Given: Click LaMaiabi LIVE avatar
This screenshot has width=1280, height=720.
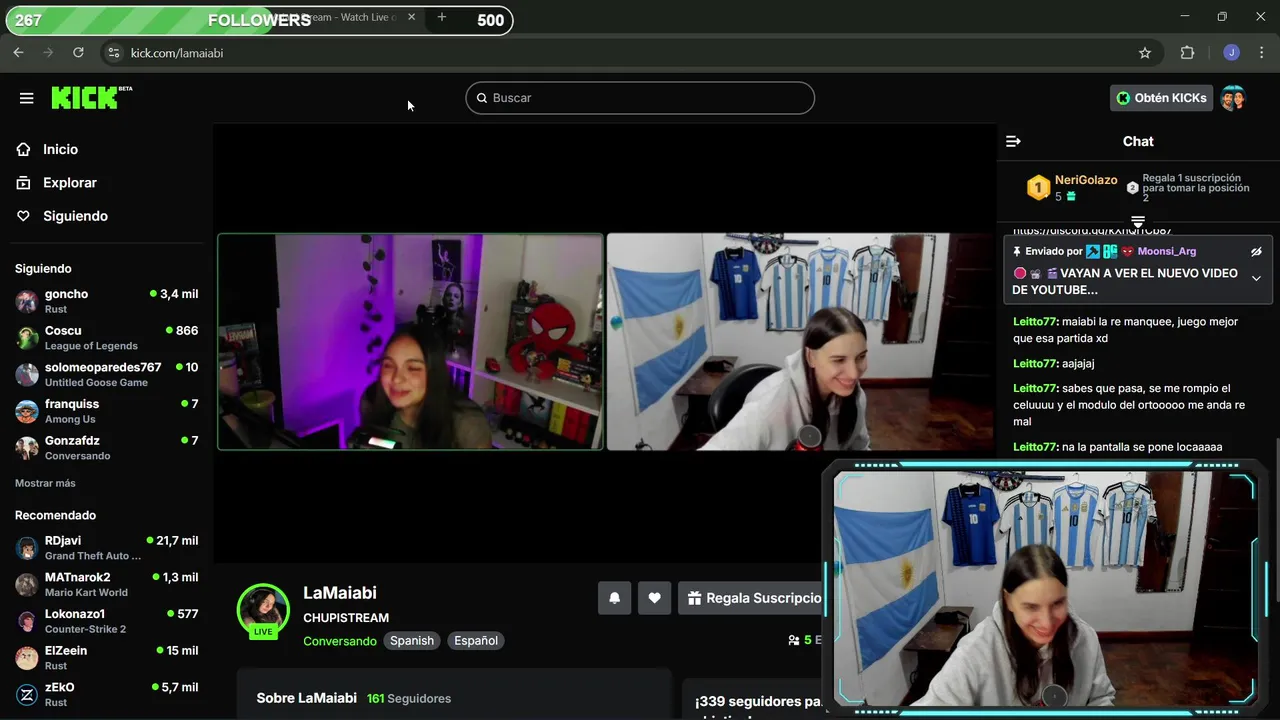Looking at the screenshot, I should pos(263,610).
